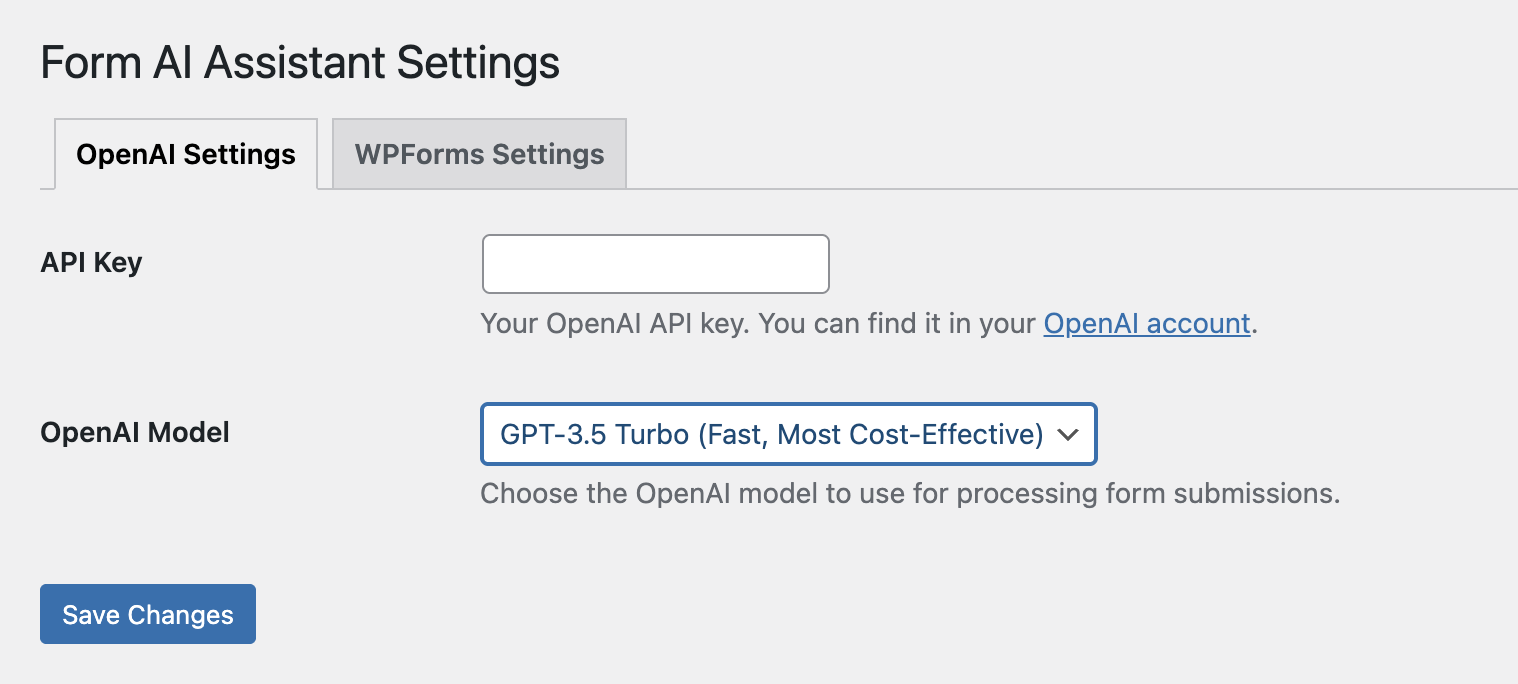Focus the empty OpenAI API key input
The width and height of the screenshot is (1518, 684).
[x=655, y=264]
